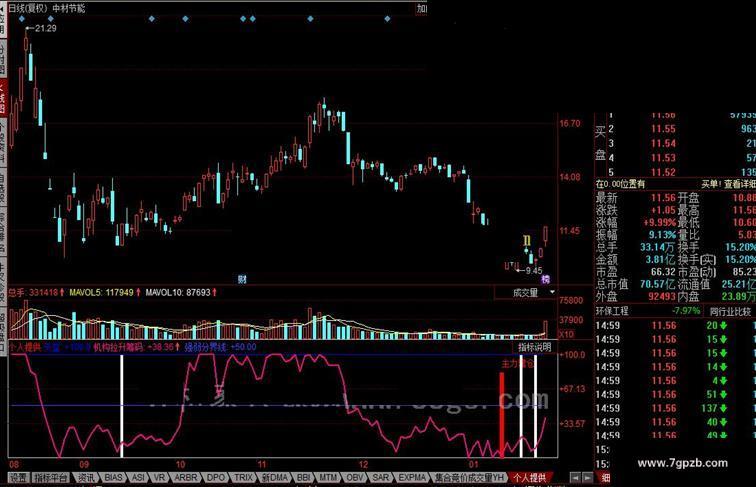Select the ARBR indicator tab
The height and width of the screenshot is (487, 756).
tap(186, 477)
